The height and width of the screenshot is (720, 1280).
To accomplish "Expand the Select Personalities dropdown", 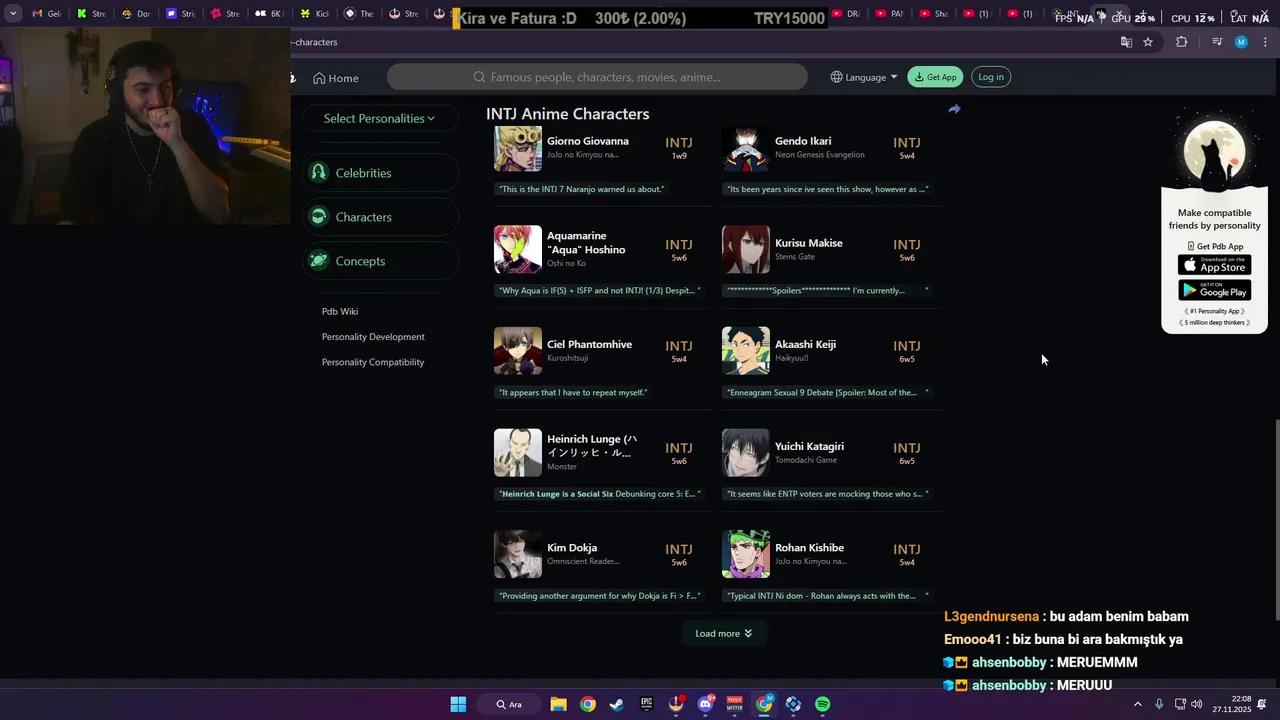I will pyautogui.click(x=379, y=118).
